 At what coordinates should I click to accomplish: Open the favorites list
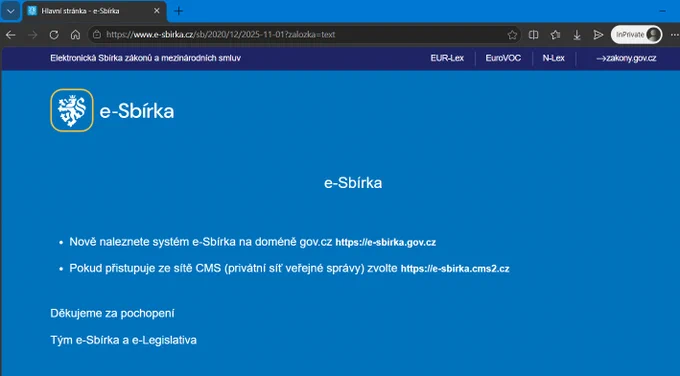[555, 35]
